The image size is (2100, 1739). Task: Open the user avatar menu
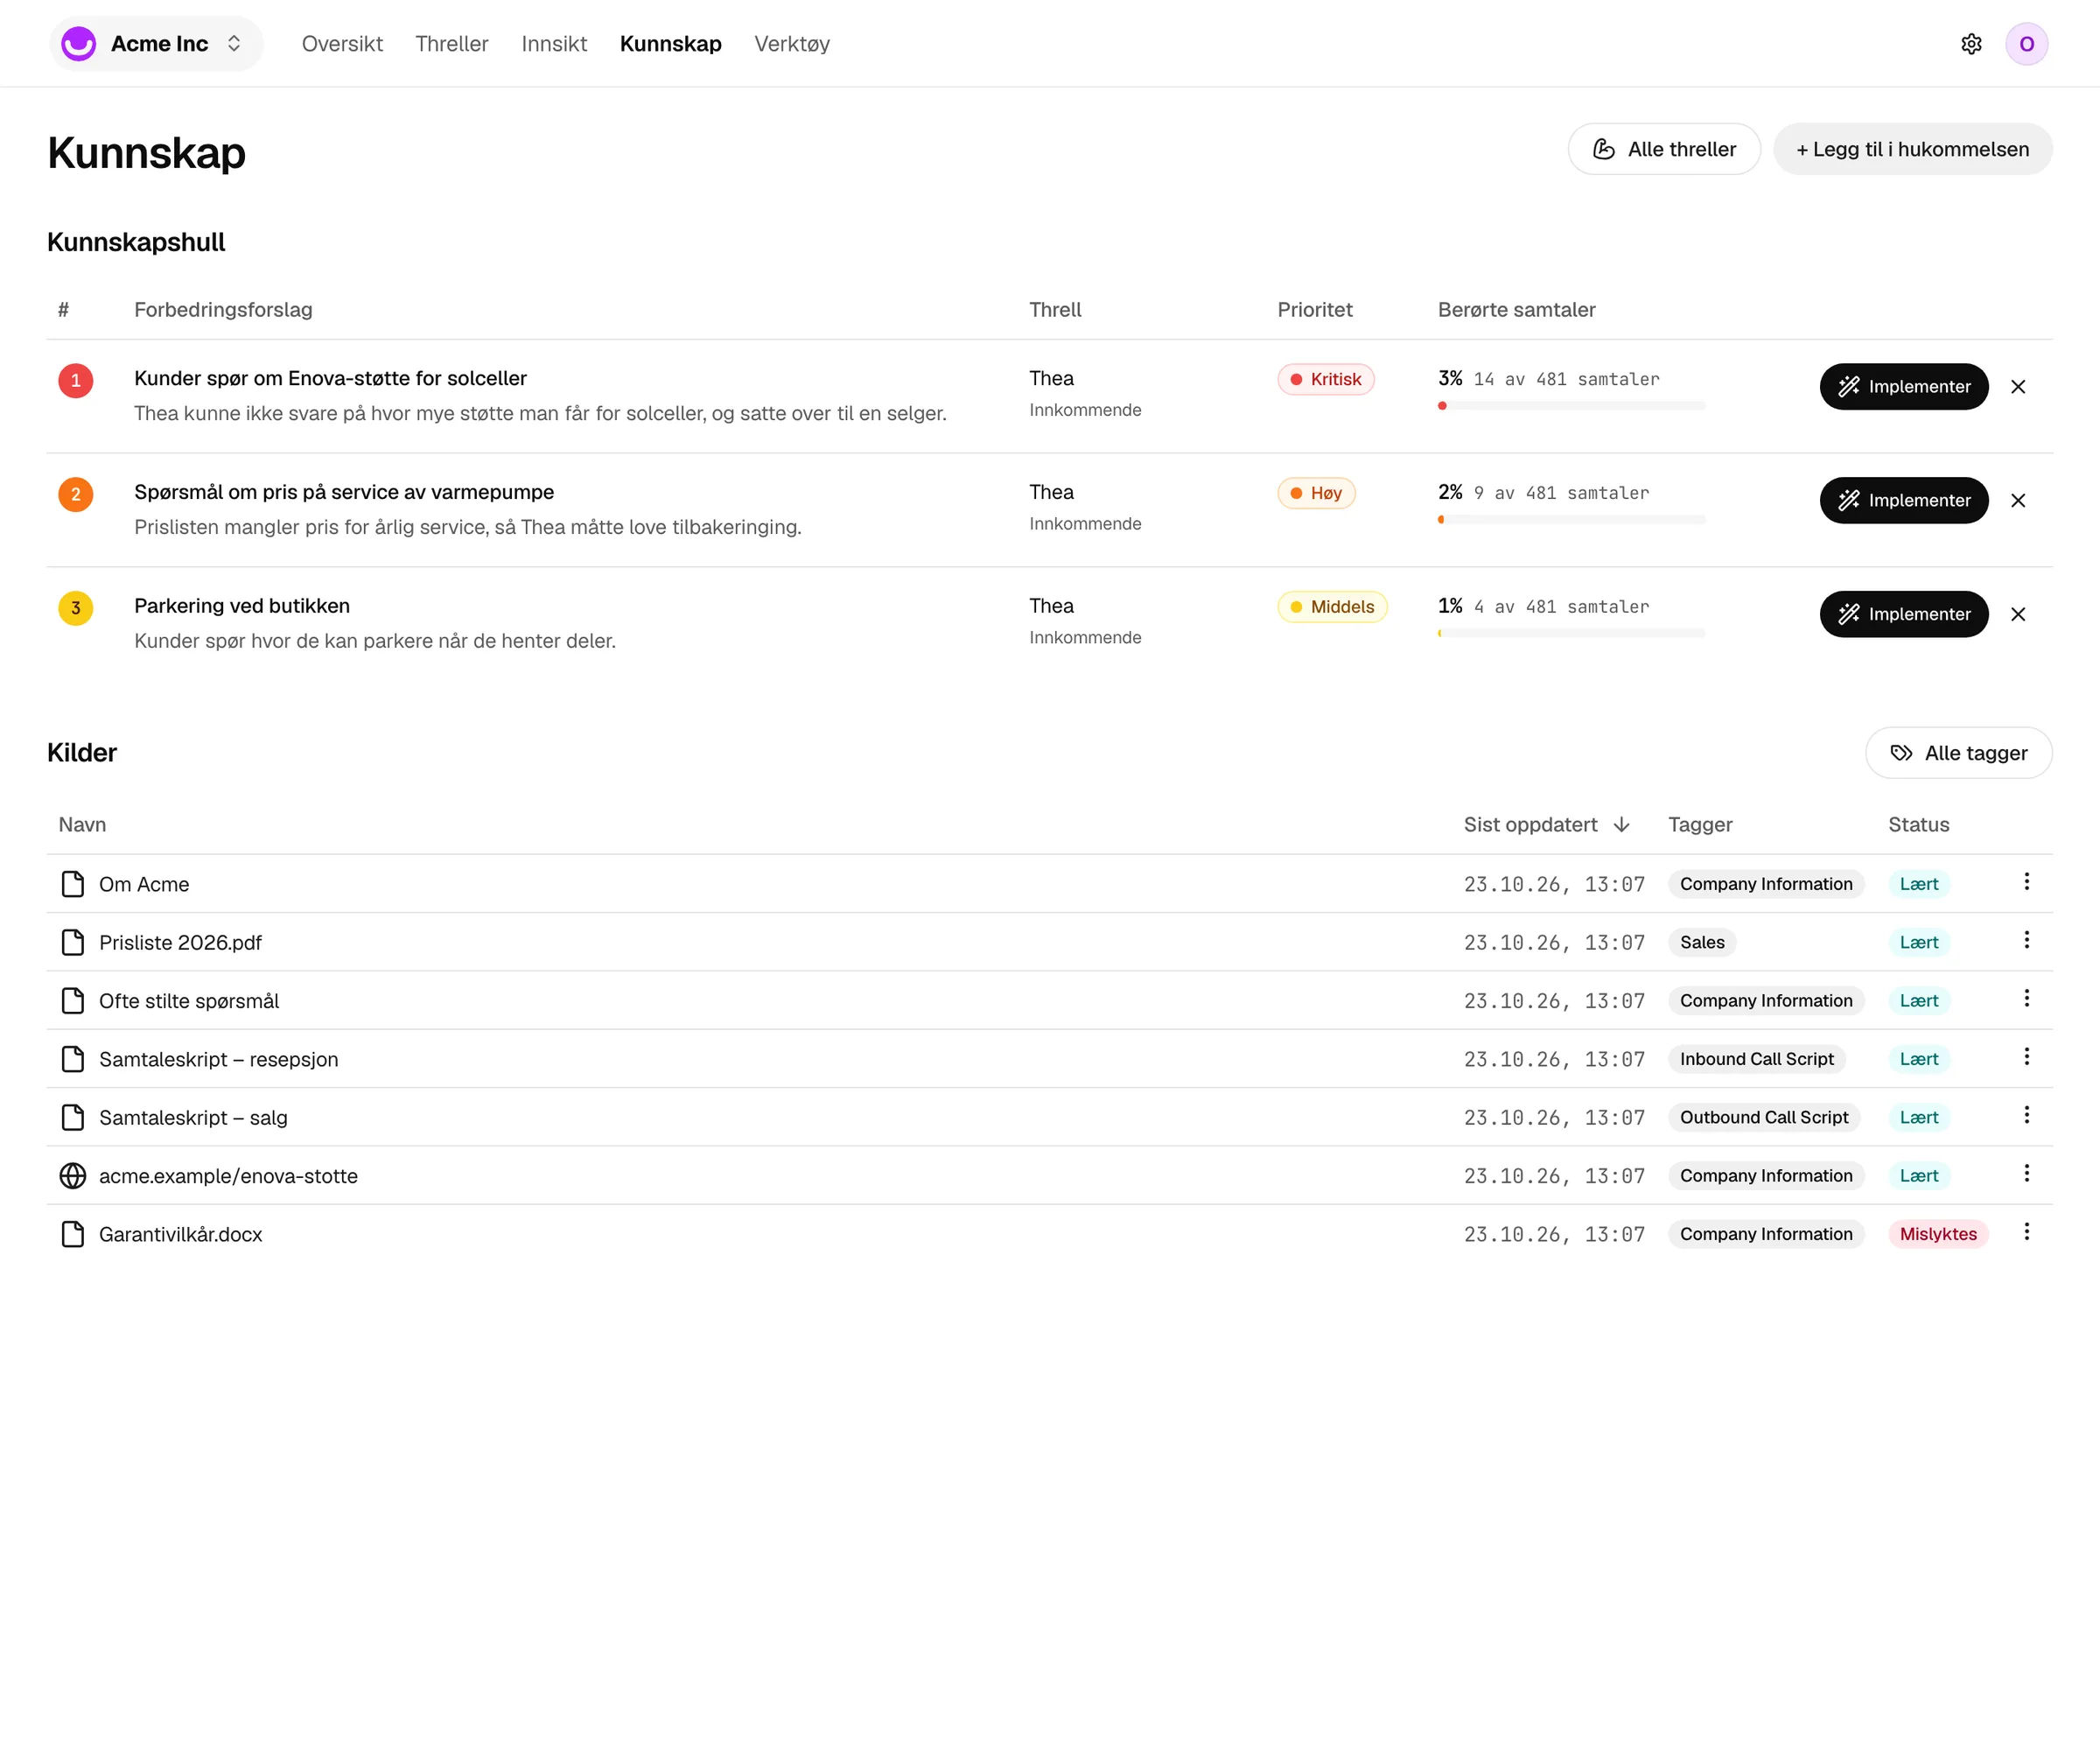(2026, 44)
